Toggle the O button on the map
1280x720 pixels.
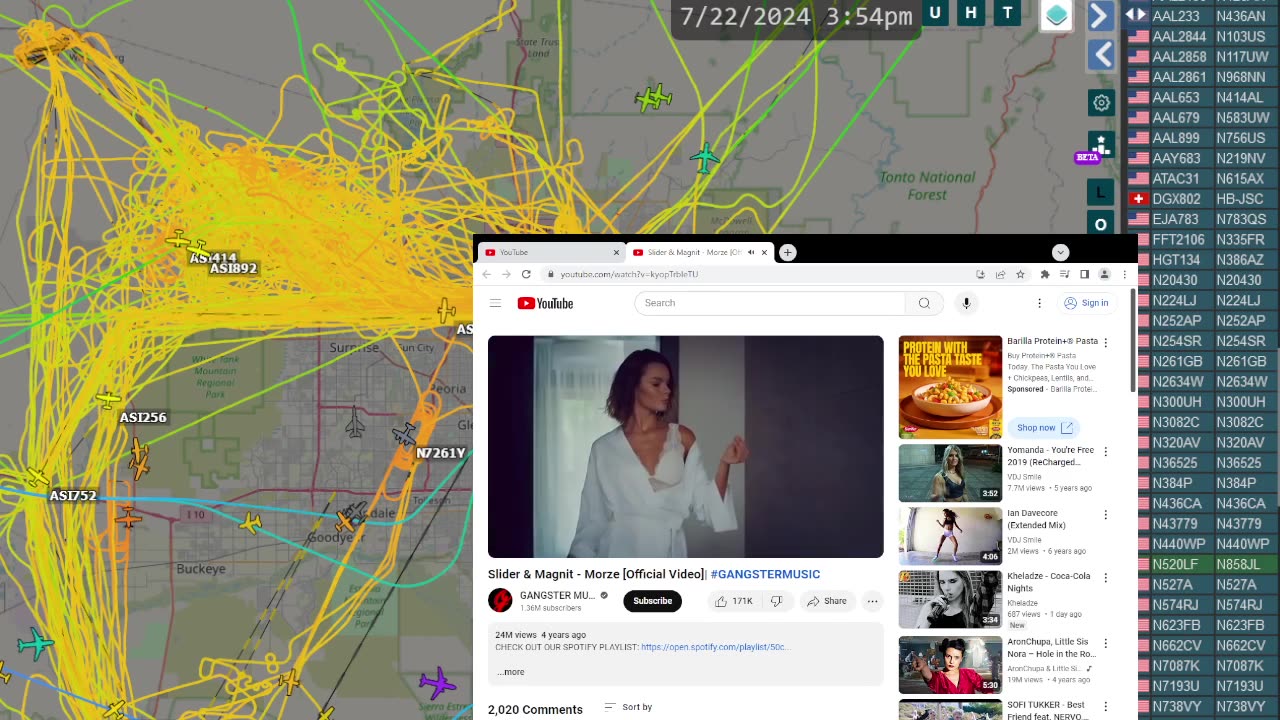[x=1101, y=224]
